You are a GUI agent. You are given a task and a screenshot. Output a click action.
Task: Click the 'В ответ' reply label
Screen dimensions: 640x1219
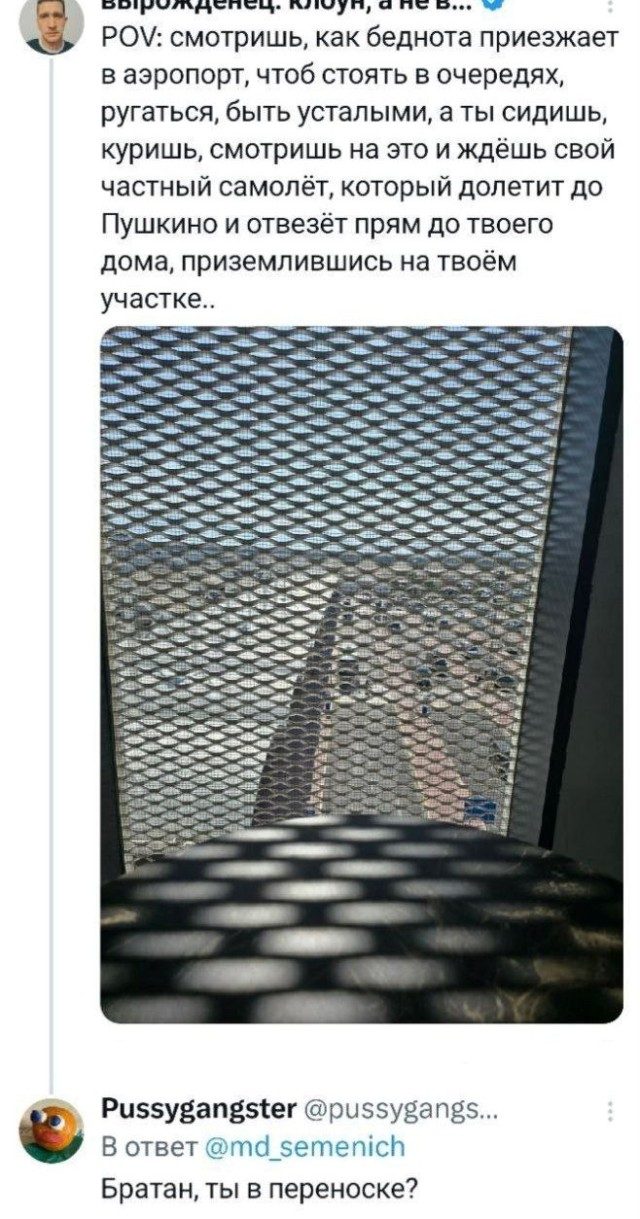pyautogui.click(x=137, y=1148)
